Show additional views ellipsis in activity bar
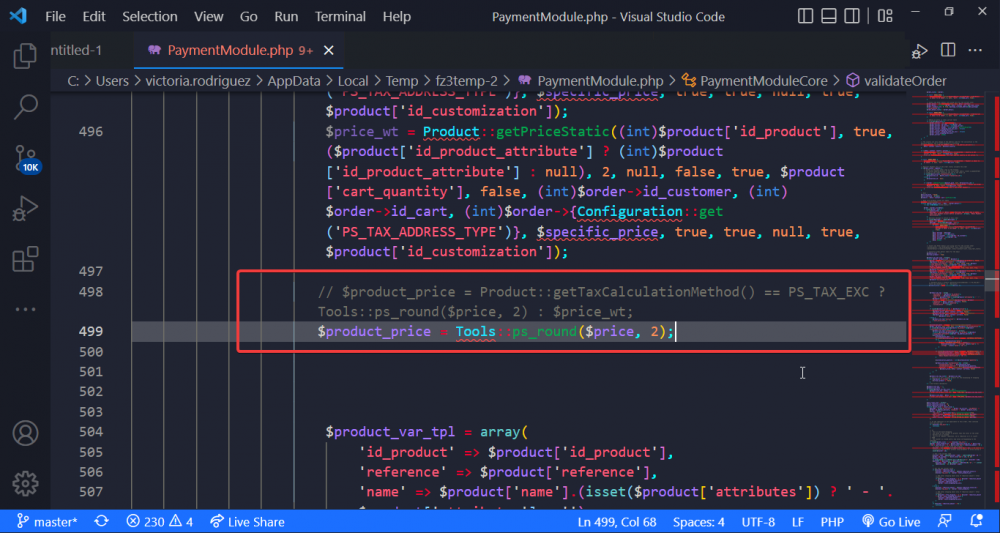1000x533 pixels. point(26,309)
